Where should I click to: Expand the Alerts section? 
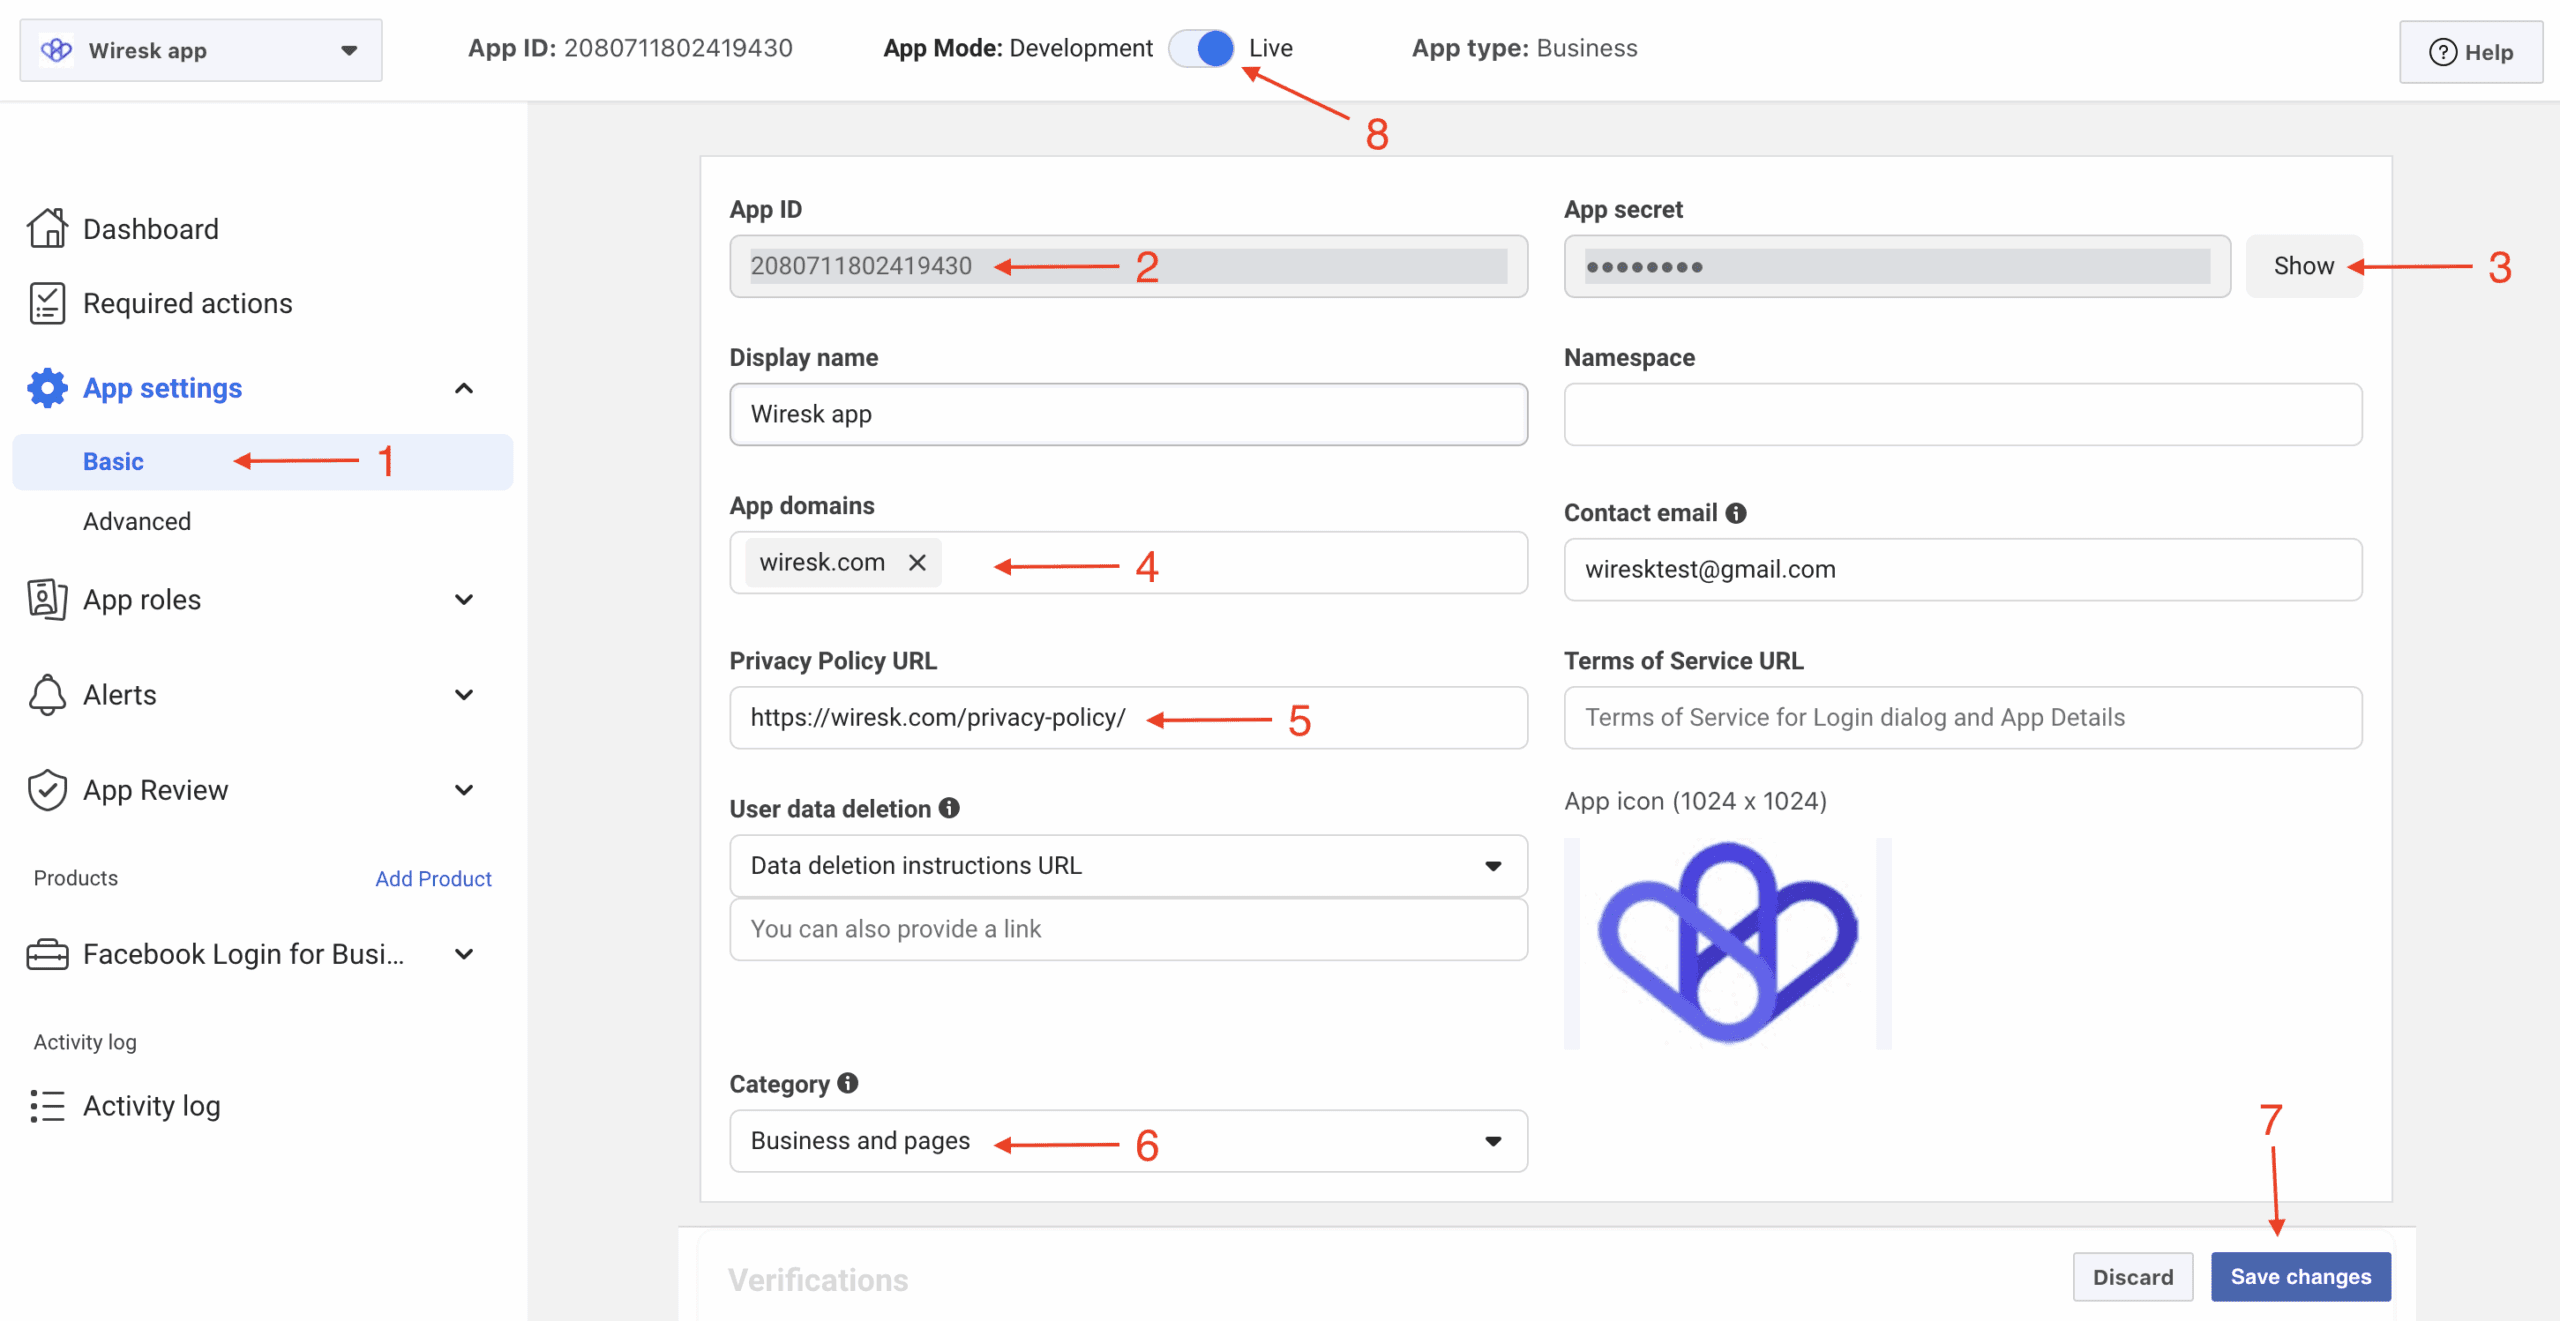(464, 694)
